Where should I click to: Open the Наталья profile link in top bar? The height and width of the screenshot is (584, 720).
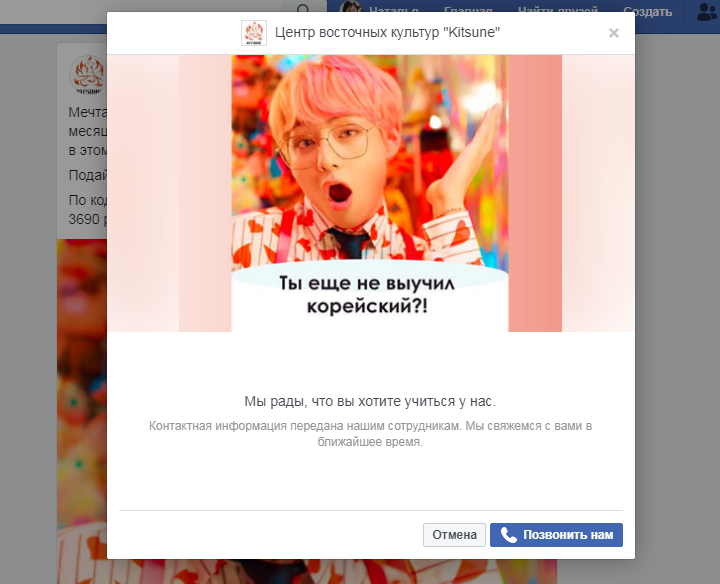pyautogui.click(x=380, y=8)
